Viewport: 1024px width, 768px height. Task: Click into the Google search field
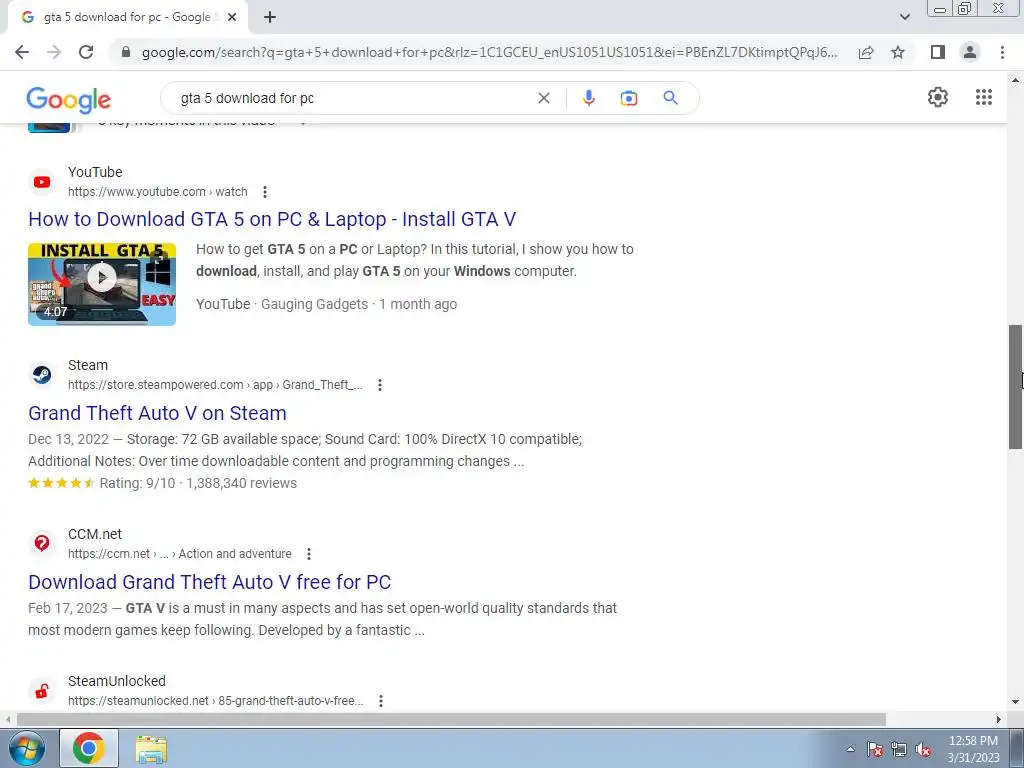coord(353,98)
